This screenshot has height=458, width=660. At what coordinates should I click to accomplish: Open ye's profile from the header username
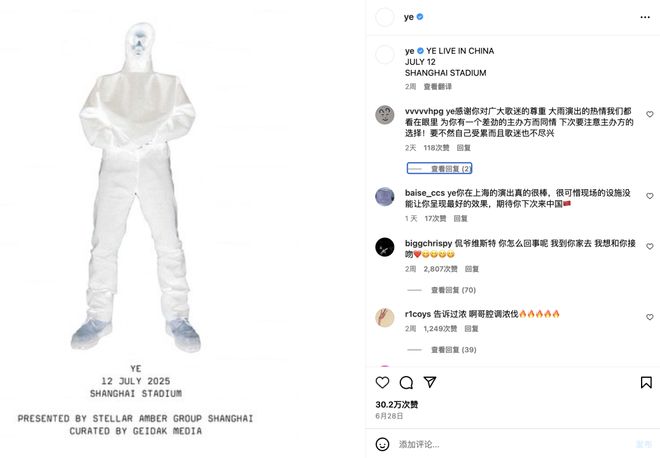[x=409, y=17]
